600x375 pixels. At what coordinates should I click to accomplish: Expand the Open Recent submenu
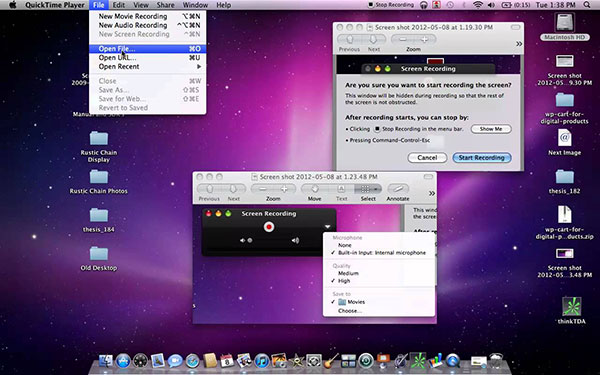pos(148,67)
